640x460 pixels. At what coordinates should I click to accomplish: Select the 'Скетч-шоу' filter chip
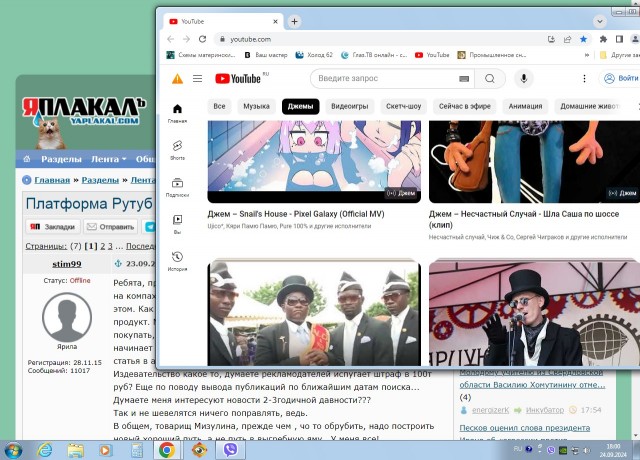coord(403,106)
